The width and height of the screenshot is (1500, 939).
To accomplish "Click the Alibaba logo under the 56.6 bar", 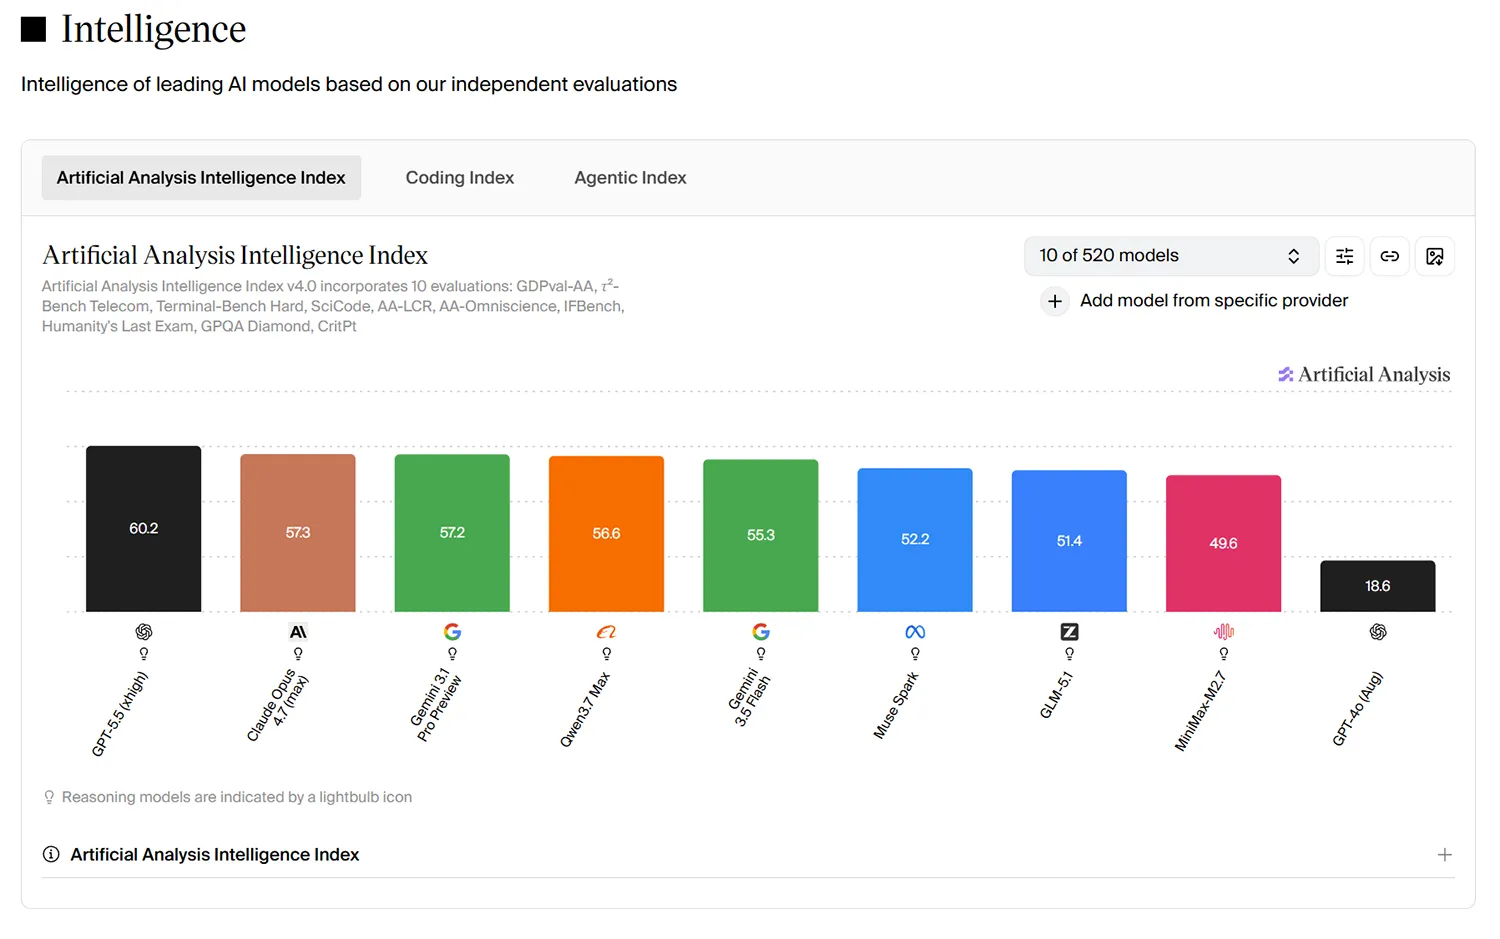I will click(607, 632).
